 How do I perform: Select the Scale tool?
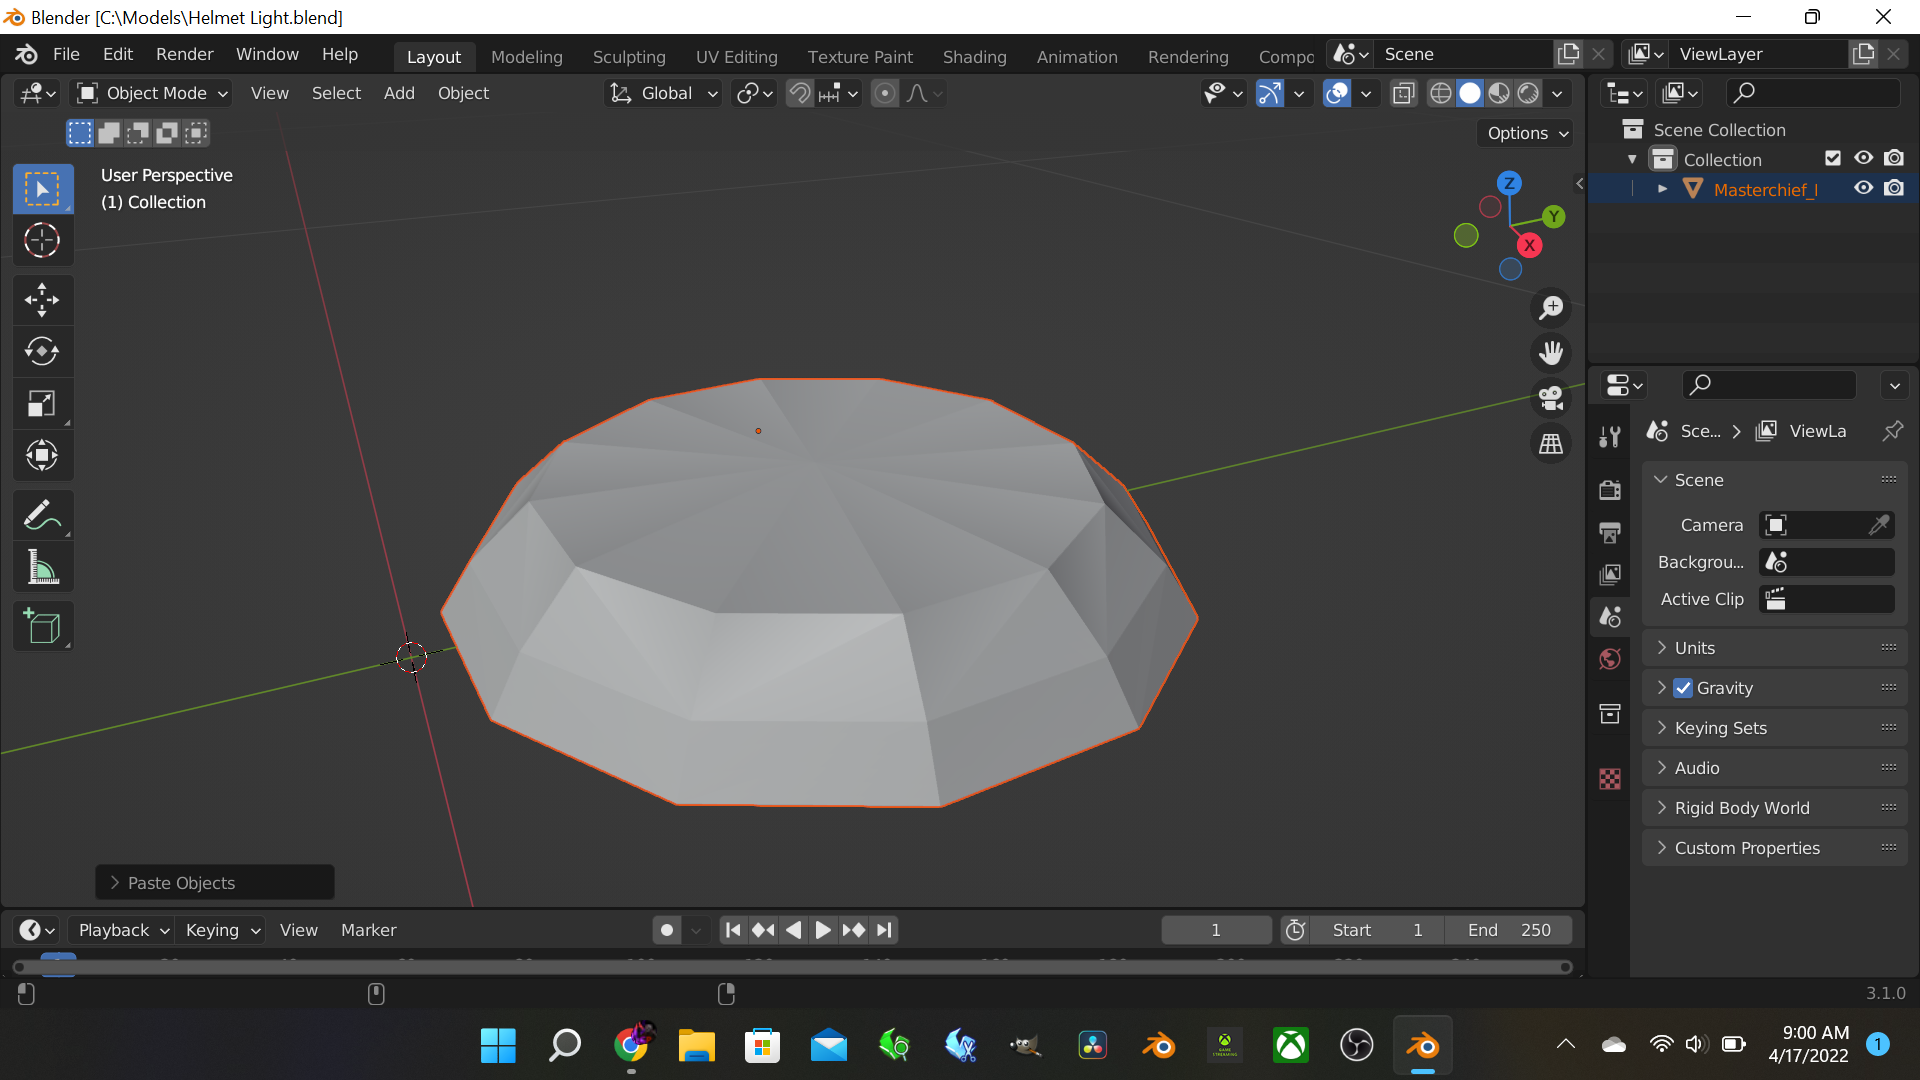[x=42, y=403]
